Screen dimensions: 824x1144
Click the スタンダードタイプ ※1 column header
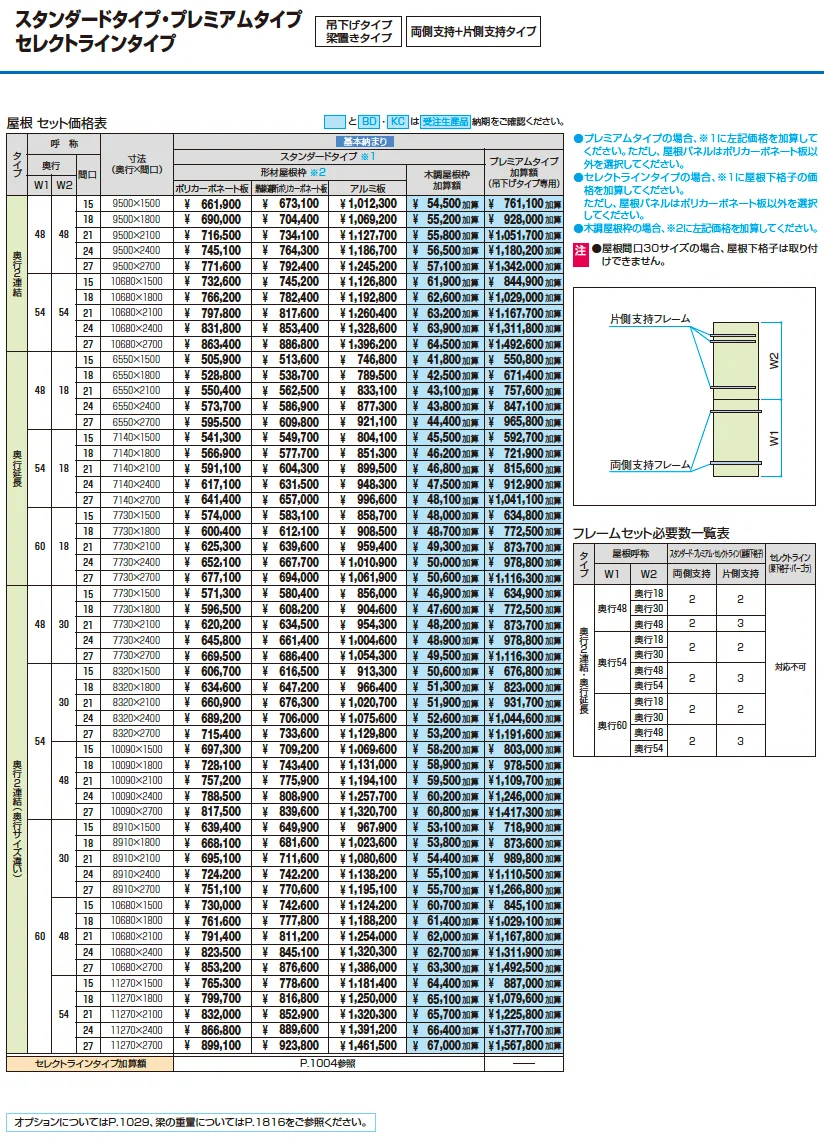tap(328, 156)
